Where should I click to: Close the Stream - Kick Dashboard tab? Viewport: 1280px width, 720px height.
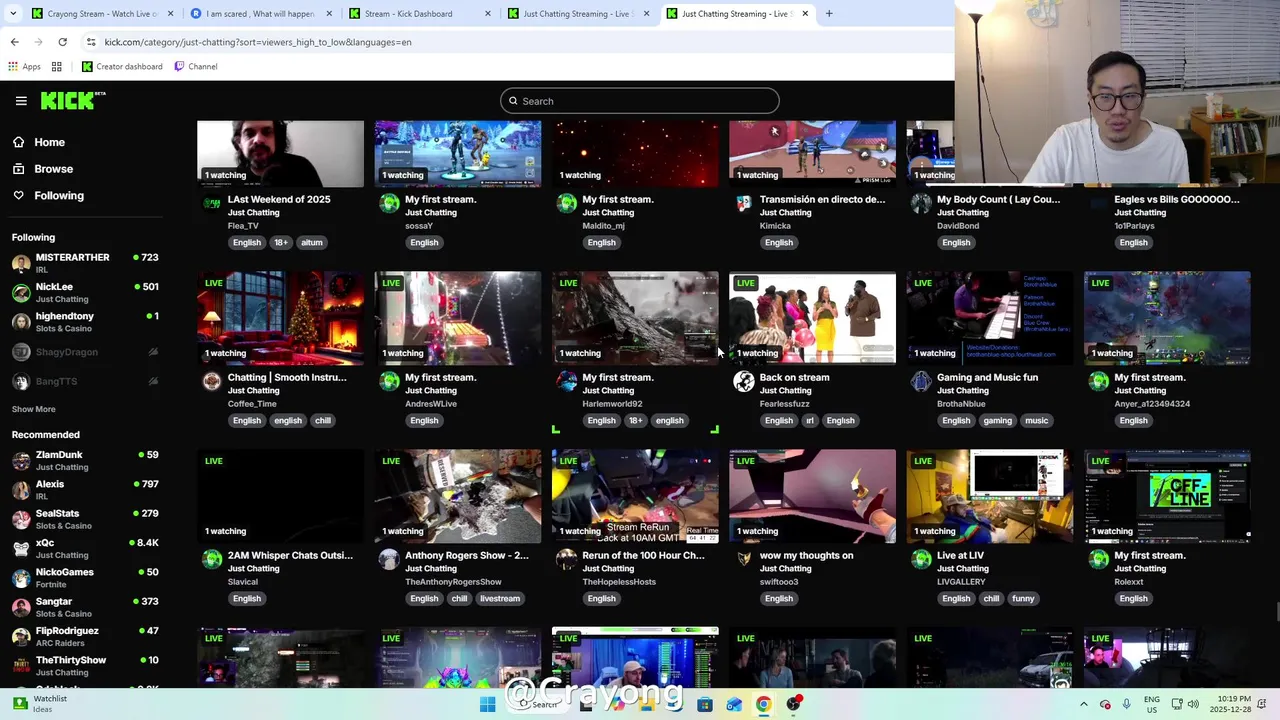tap(488, 14)
